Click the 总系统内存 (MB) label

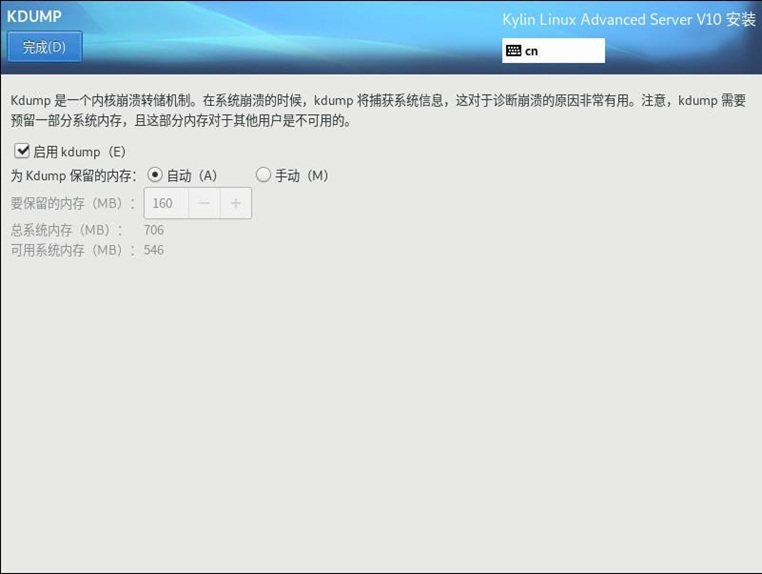[67, 230]
